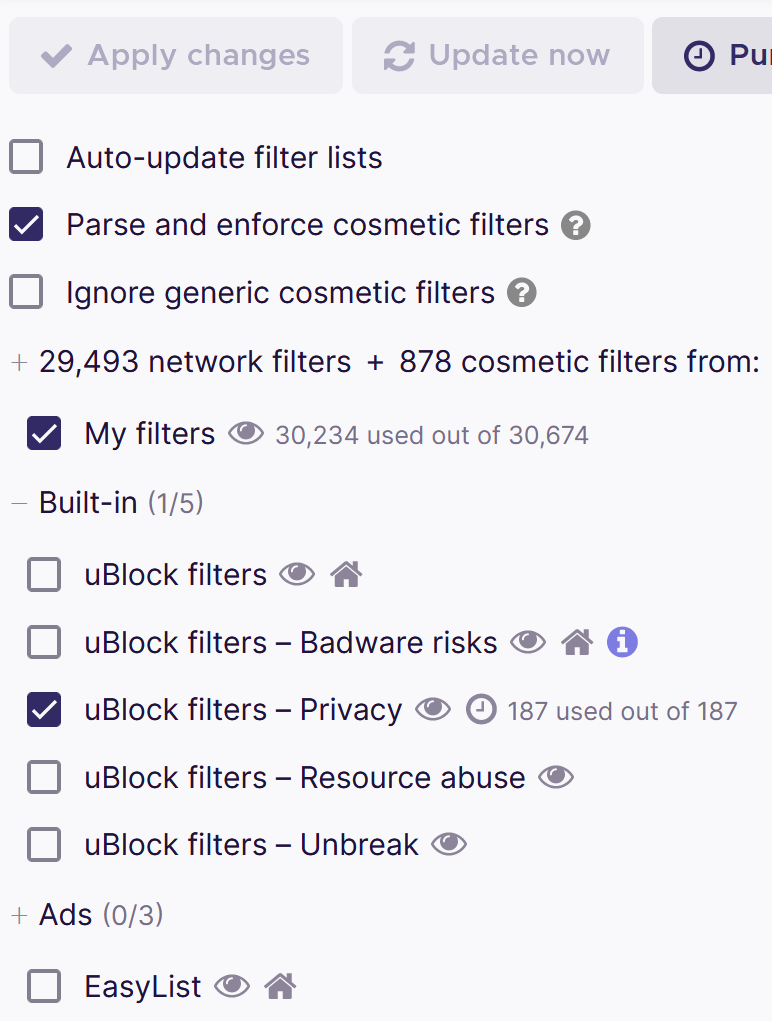Viewport: 772px width, 1021px height.
Task: Click the eye icon next to My filters
Action: (x=246, y=433)
